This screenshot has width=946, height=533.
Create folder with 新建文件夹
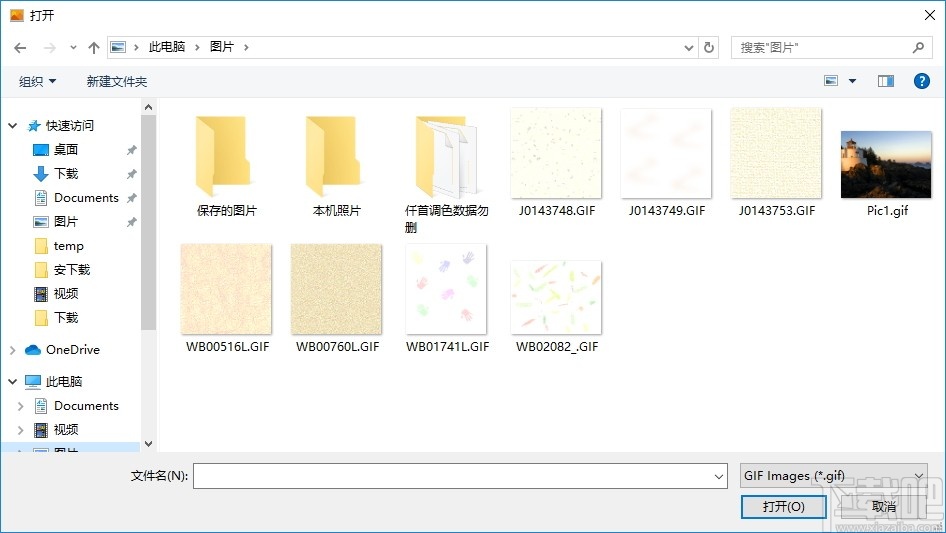[116, 81]
